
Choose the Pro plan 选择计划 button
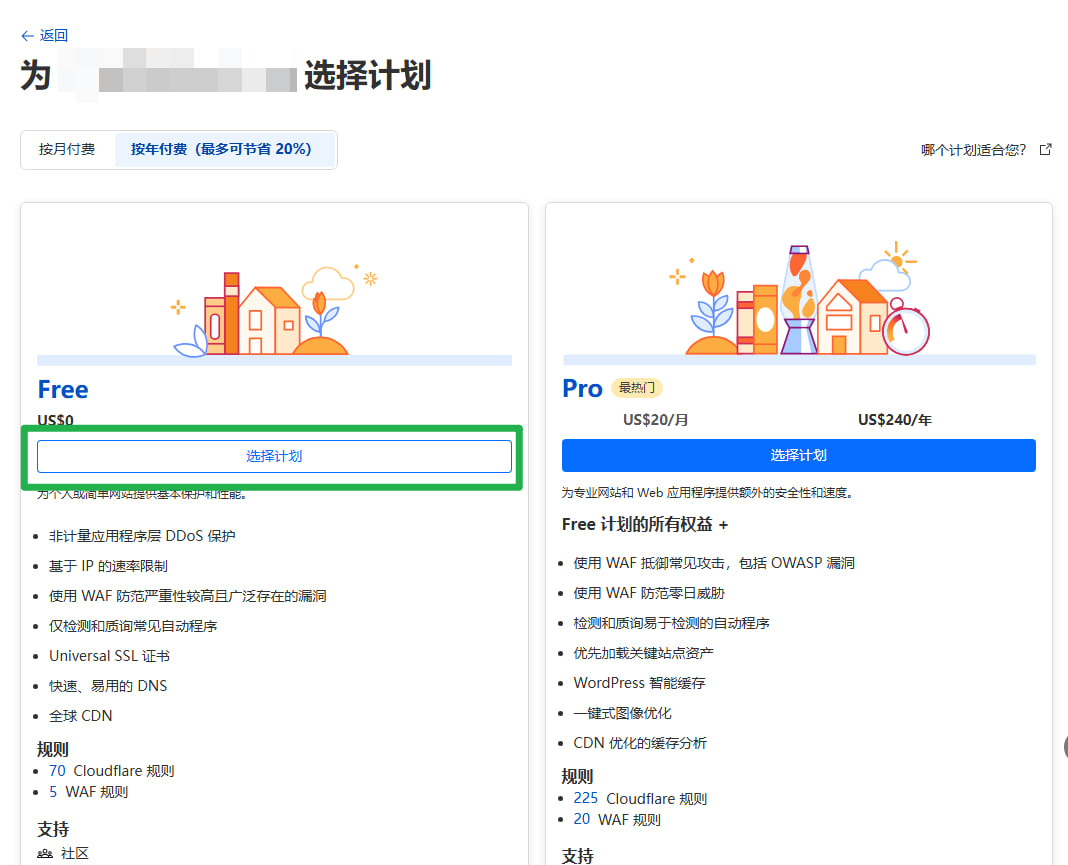tap(798, 455)
